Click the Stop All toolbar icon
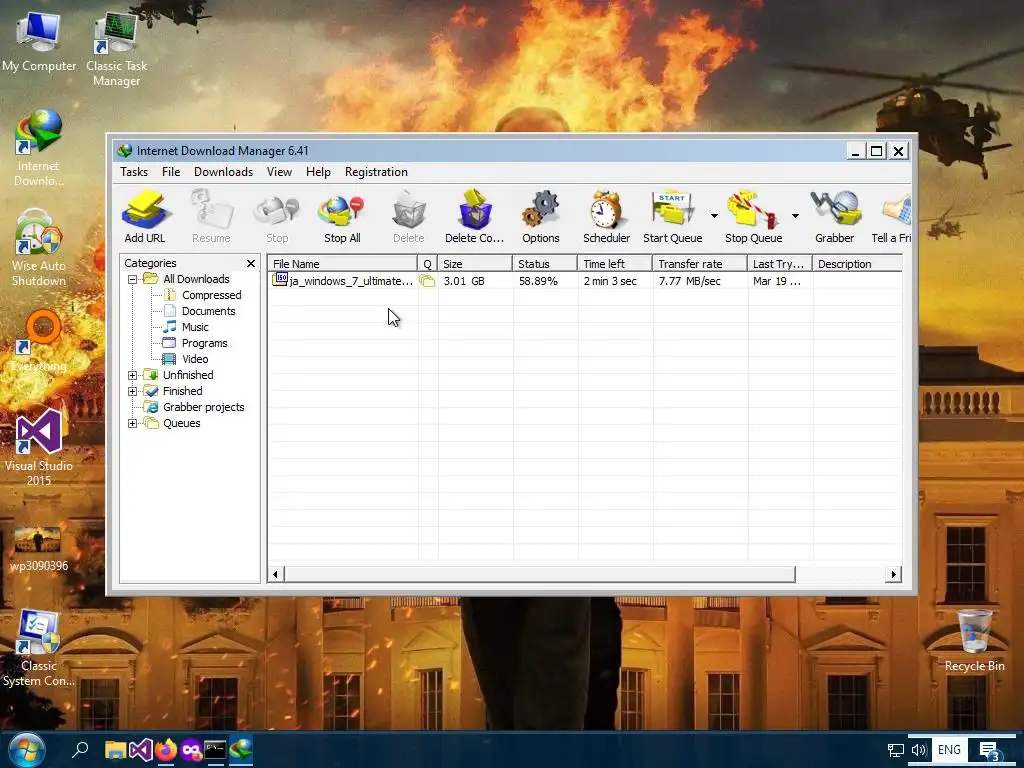 pyautogui.click(x=342, y=217)
